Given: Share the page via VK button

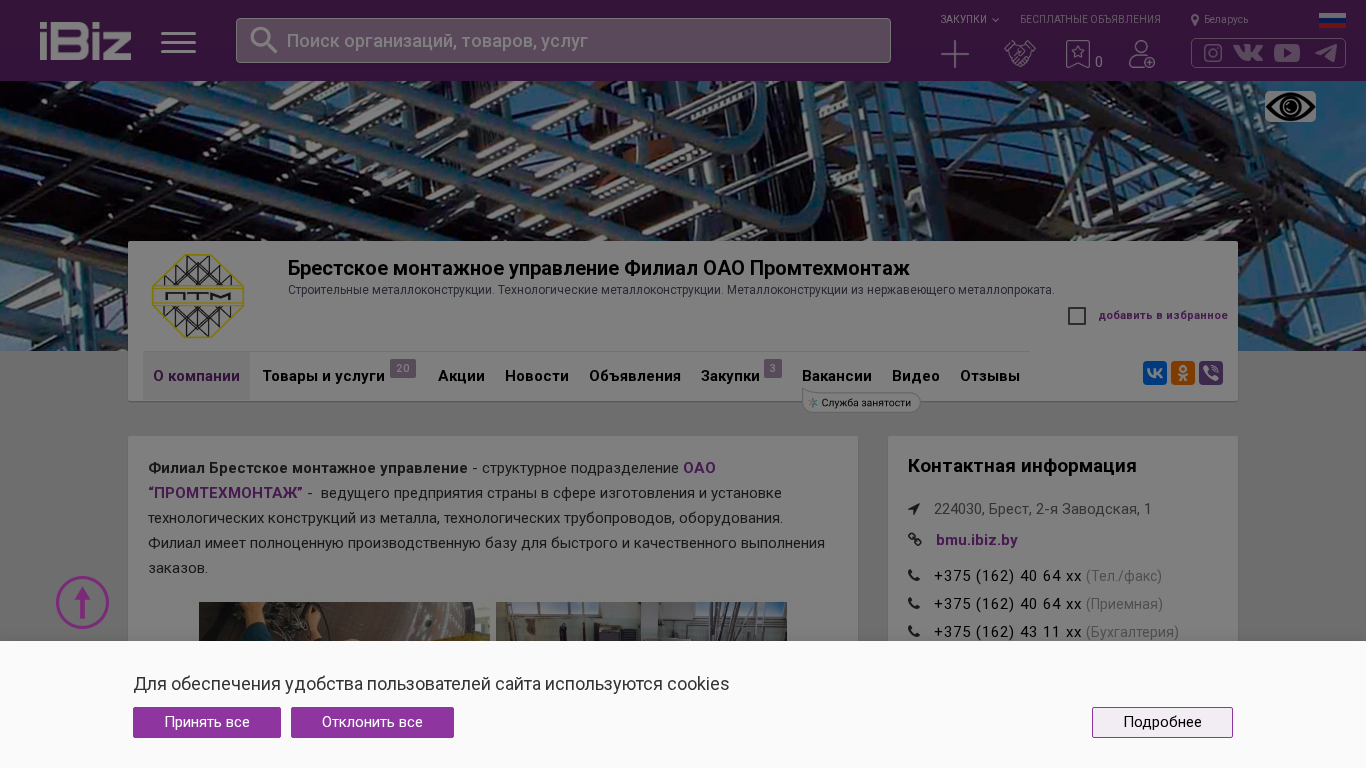Looking at the screenshot, I should click(x=1155, y=373).
